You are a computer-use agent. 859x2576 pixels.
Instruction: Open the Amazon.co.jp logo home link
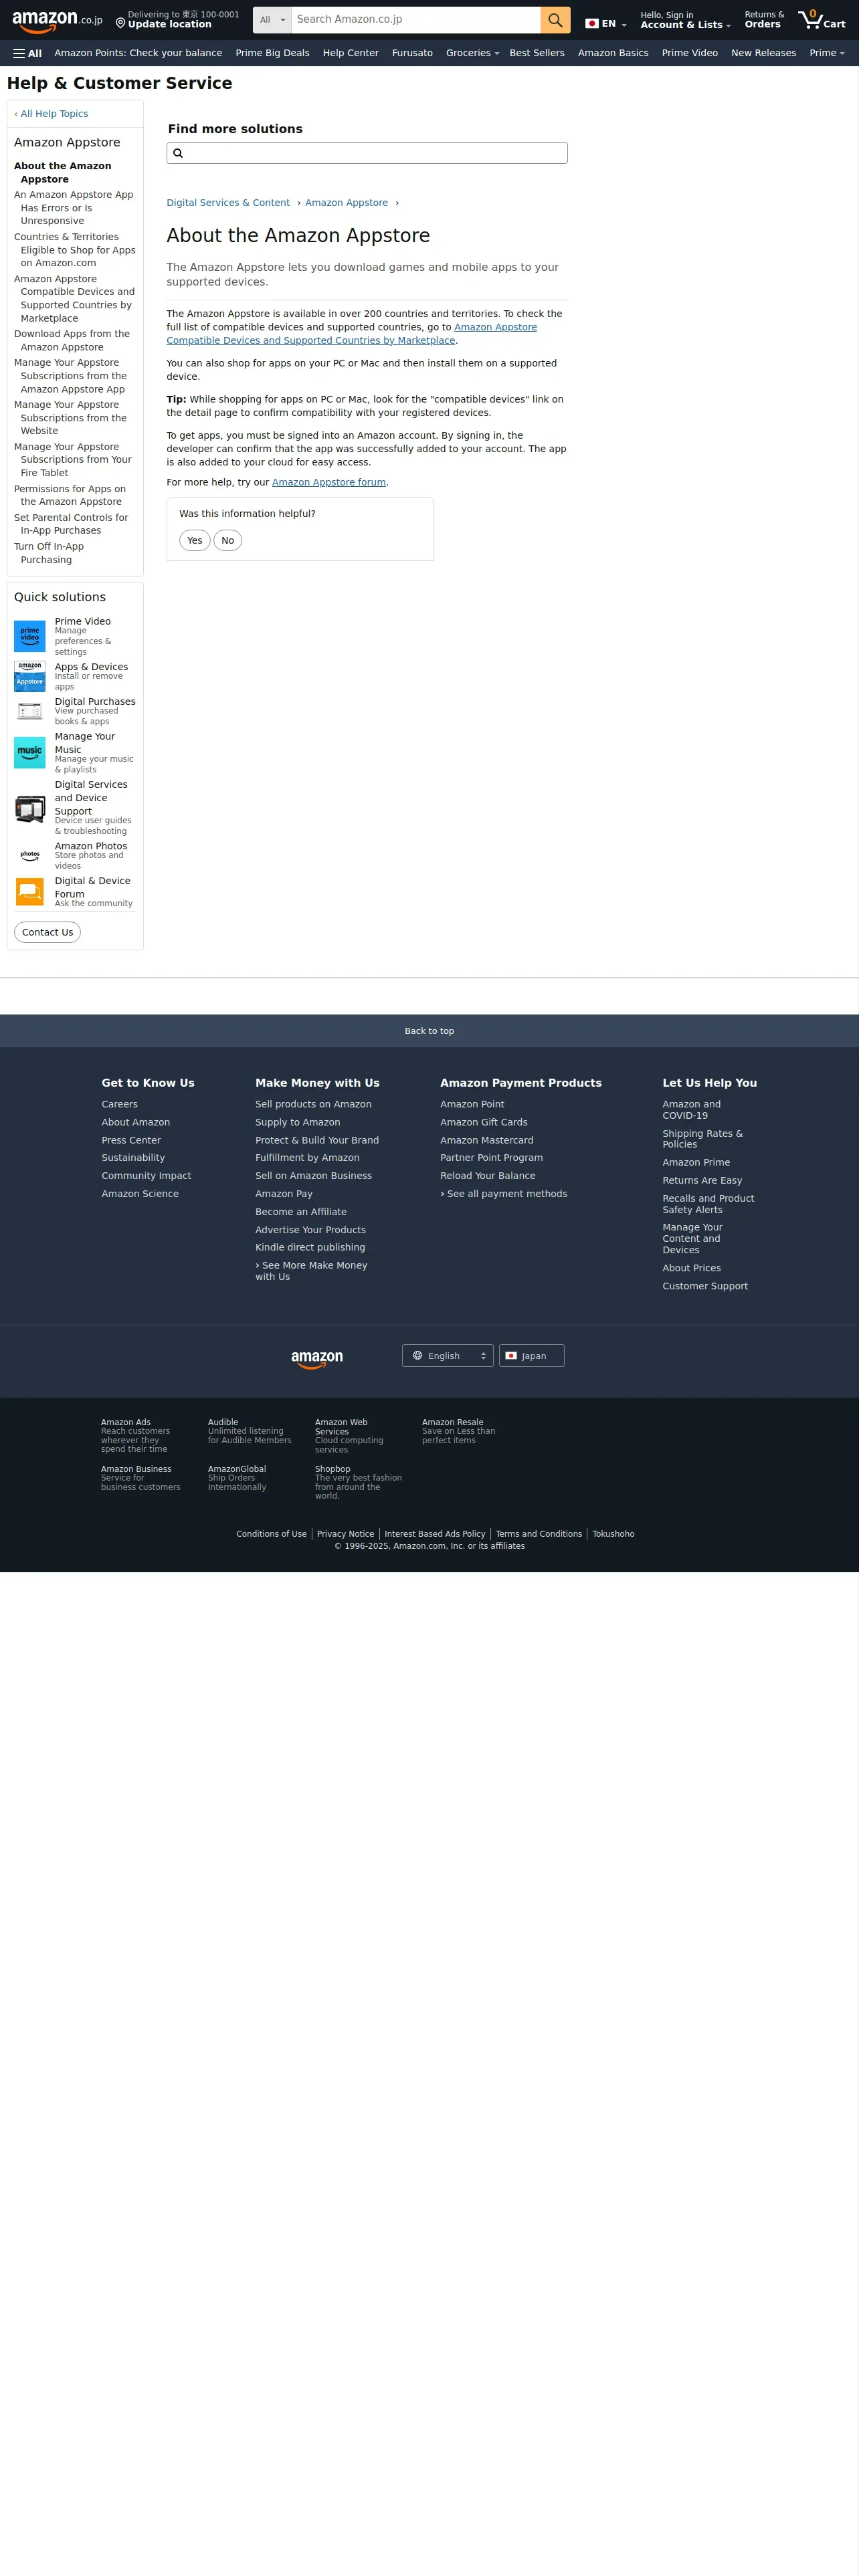57,20
